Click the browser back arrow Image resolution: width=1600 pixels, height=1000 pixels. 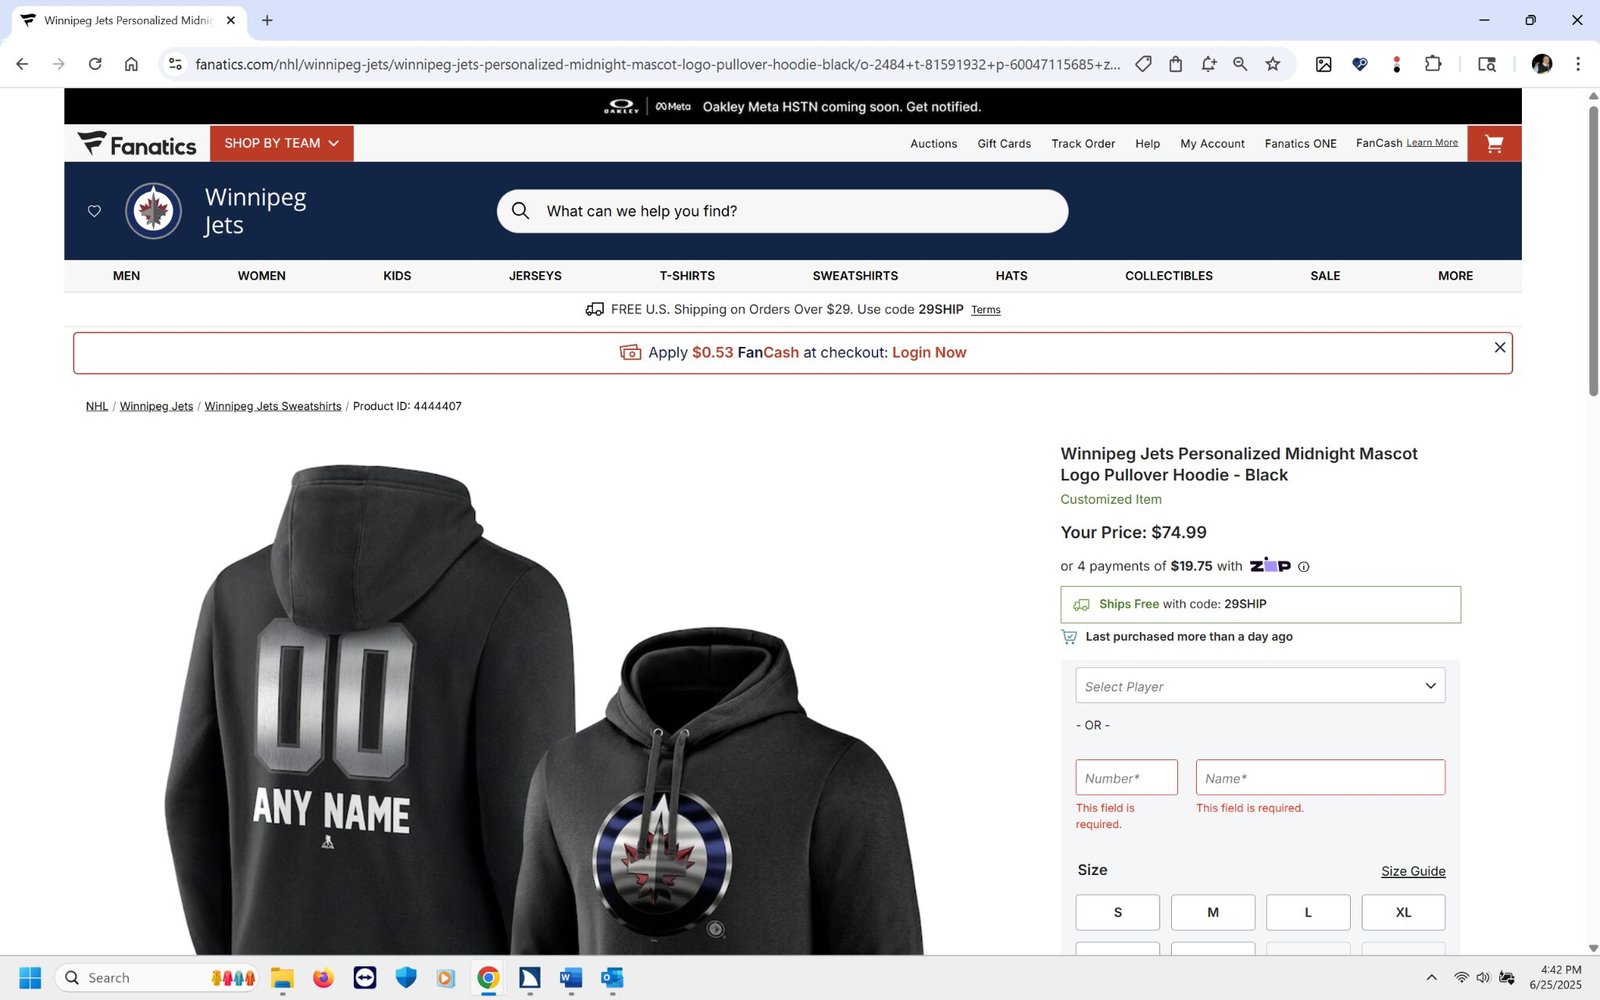pos(22,64)
